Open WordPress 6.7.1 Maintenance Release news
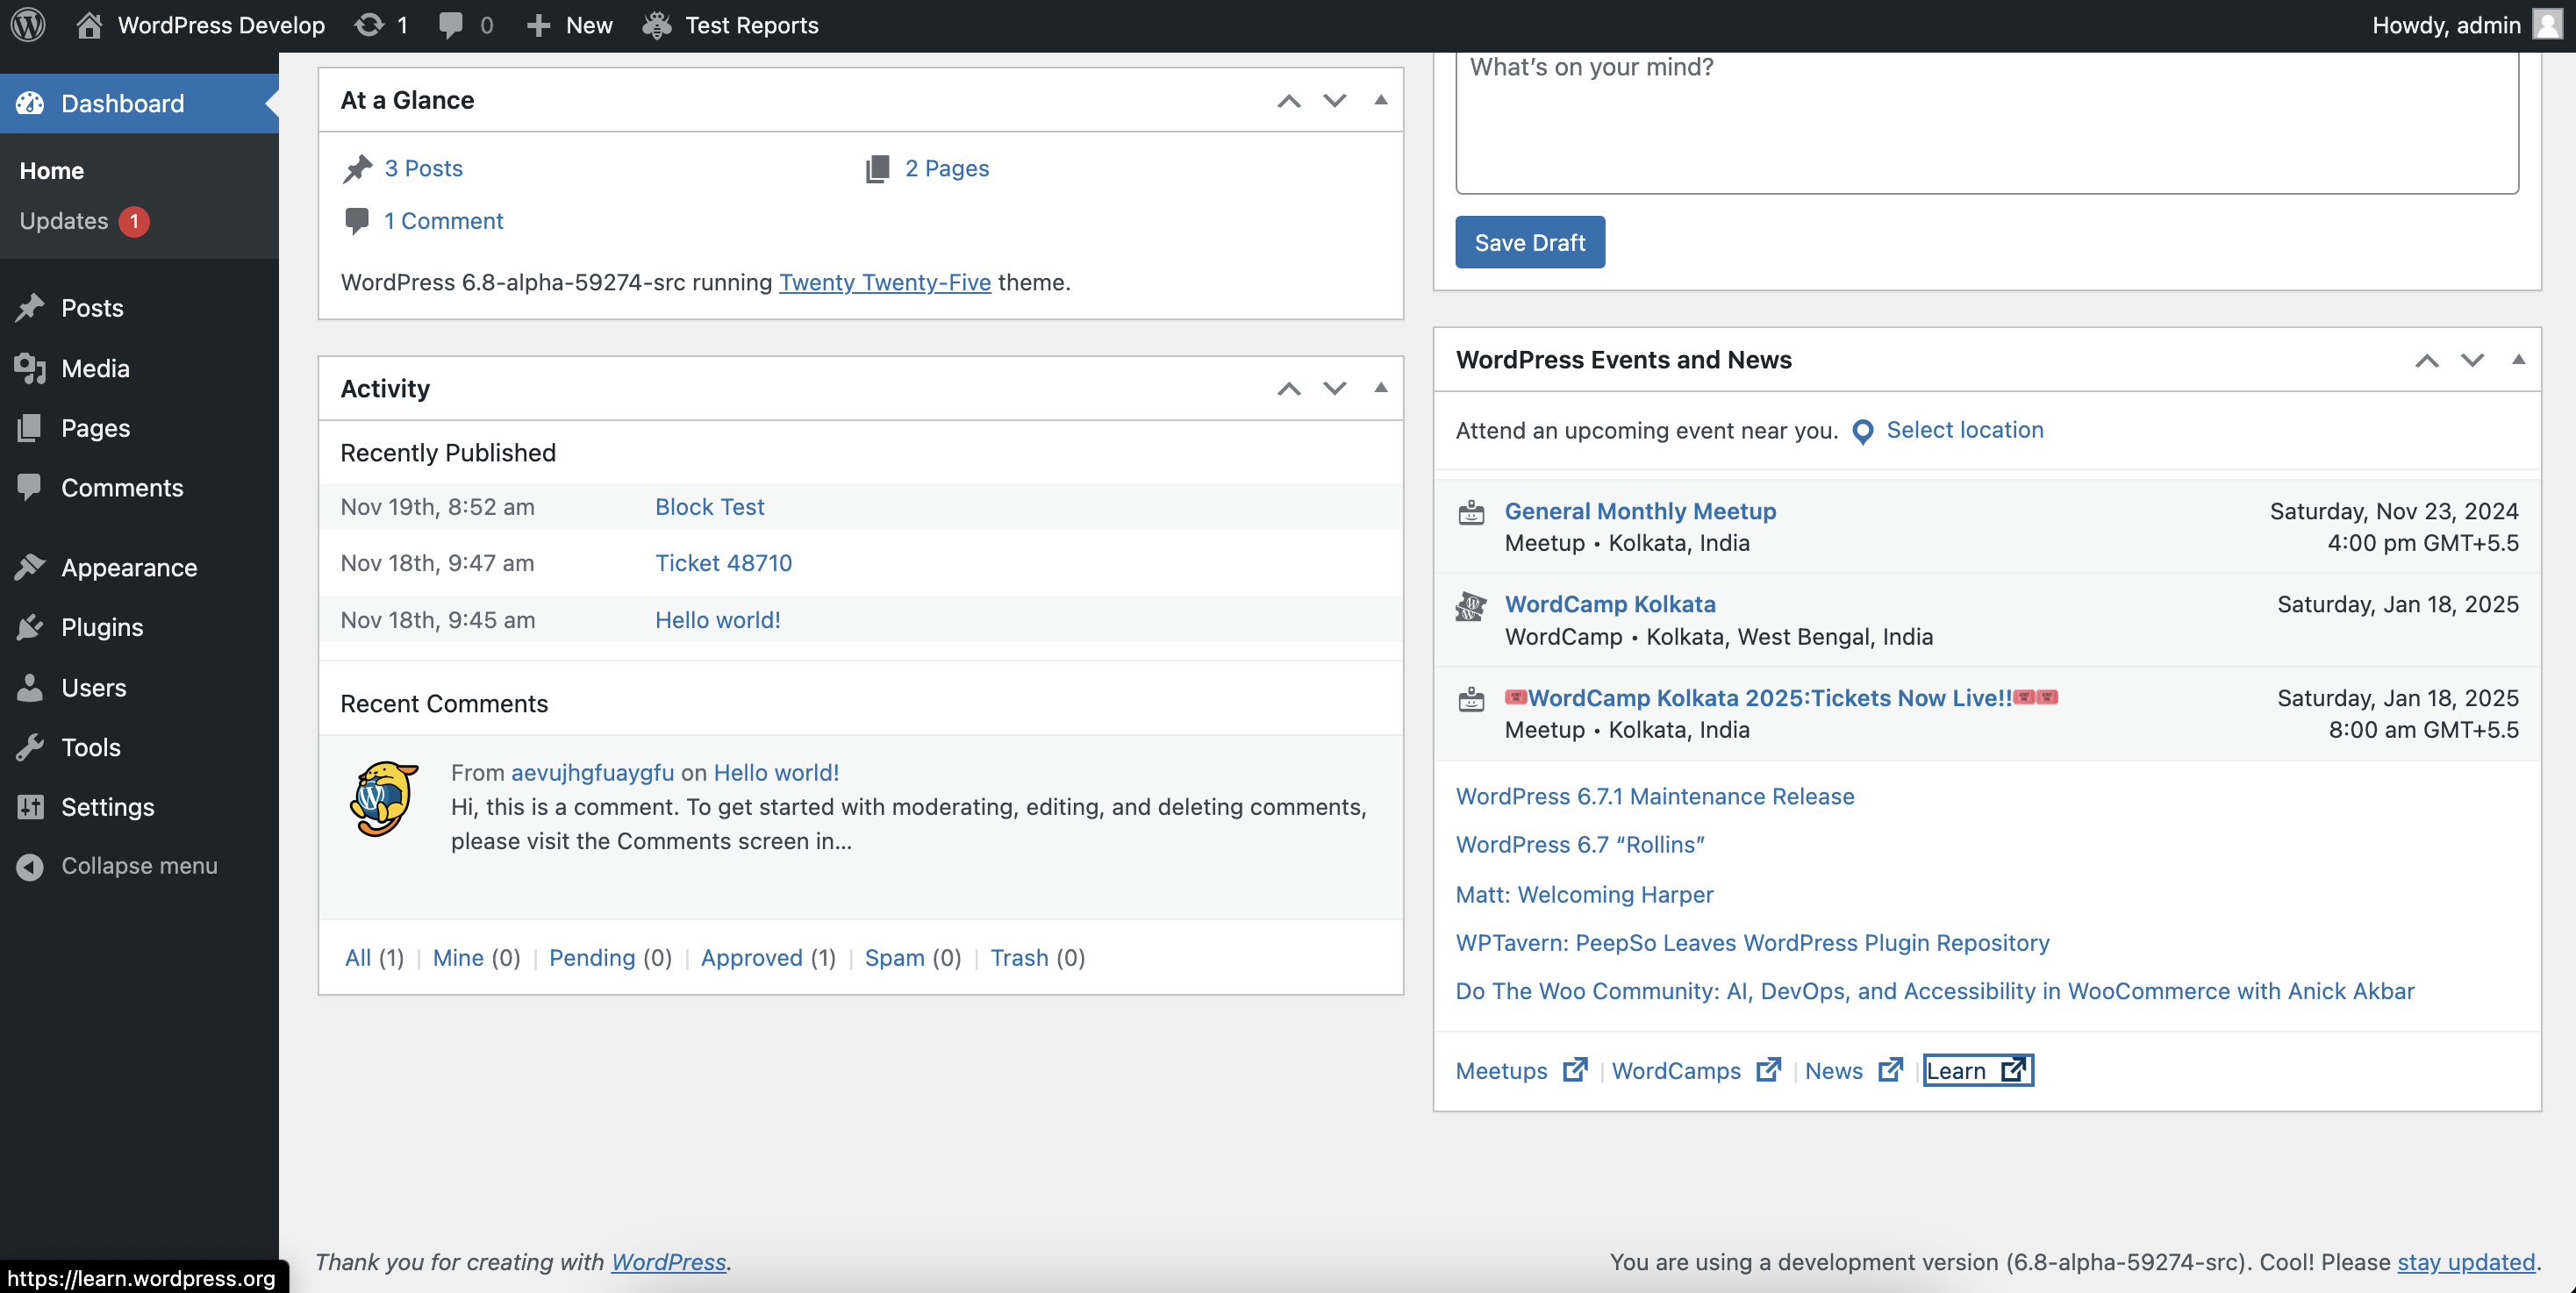Screen dimensions: 2576x1293 click(1655, 796)
